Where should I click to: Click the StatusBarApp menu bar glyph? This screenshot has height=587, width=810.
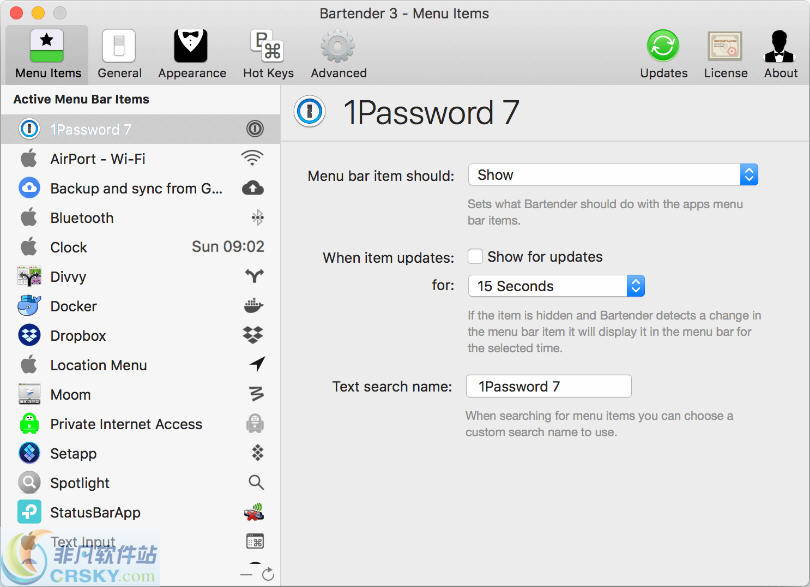coord(254,512)
